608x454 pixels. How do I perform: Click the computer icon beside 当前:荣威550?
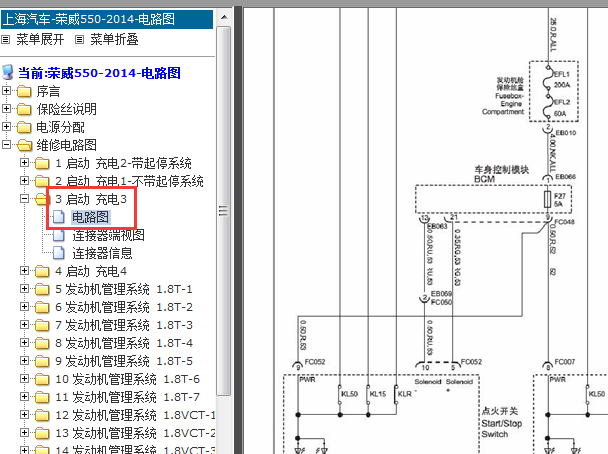(x=8, y=73)
